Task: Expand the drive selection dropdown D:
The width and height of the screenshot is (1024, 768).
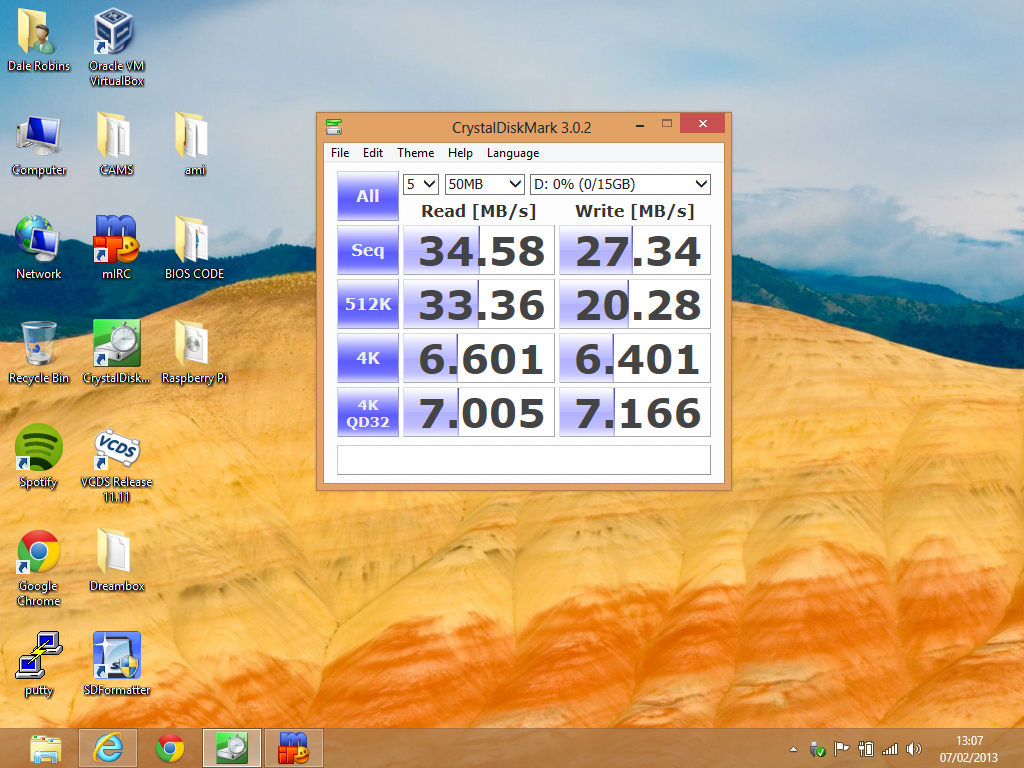Action: tap(620, 184)
